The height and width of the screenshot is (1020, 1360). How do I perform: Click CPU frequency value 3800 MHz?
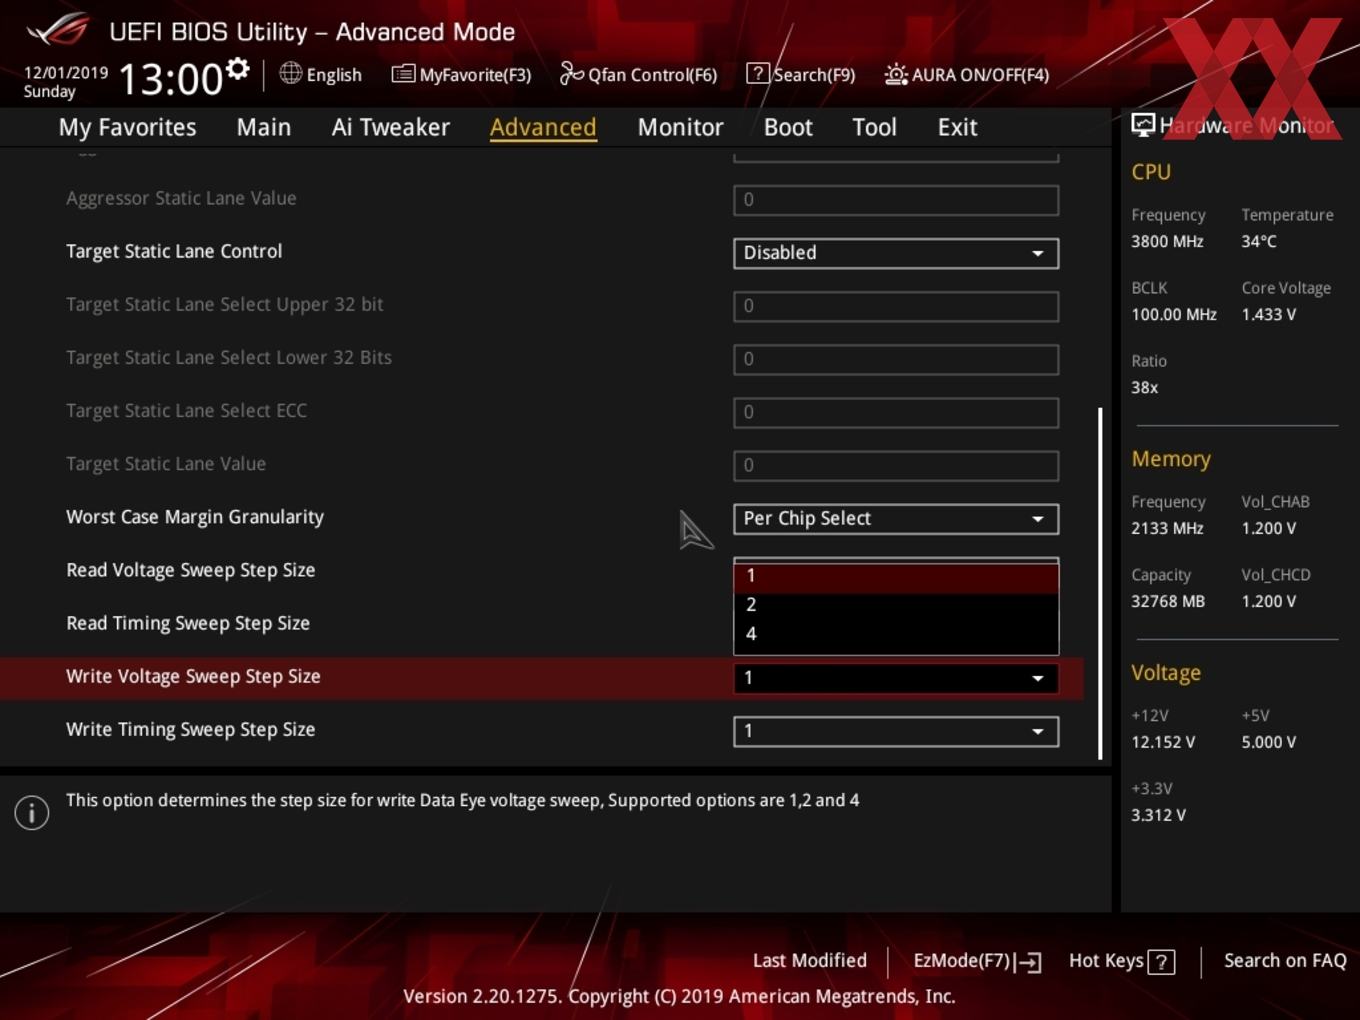(x=1167, y=241)
